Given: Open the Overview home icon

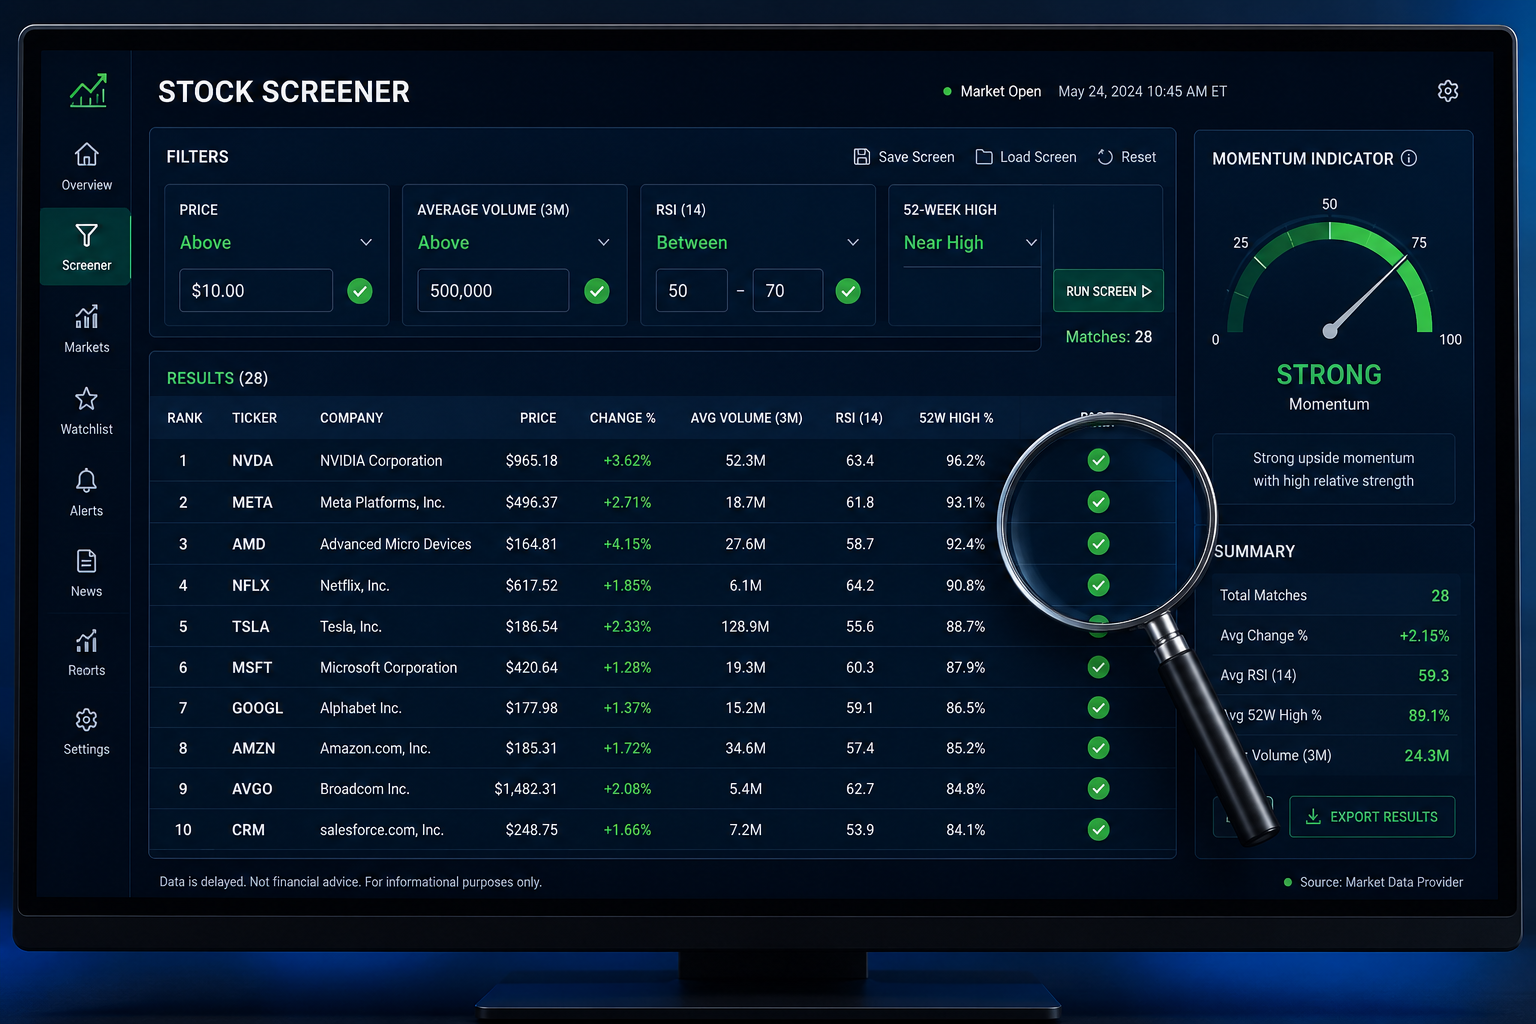Looking at the screenshot, I should (x=87, y=154).
